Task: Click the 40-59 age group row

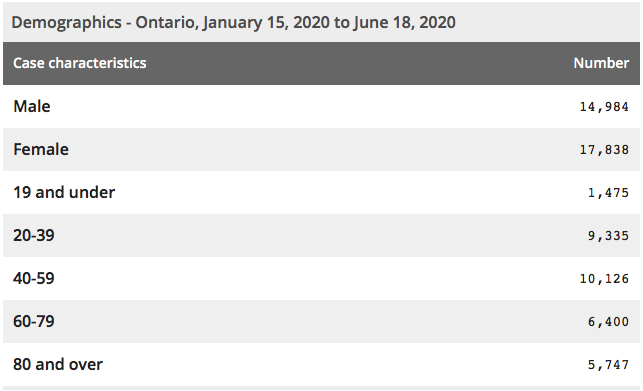Action: (x=321, y=279)
